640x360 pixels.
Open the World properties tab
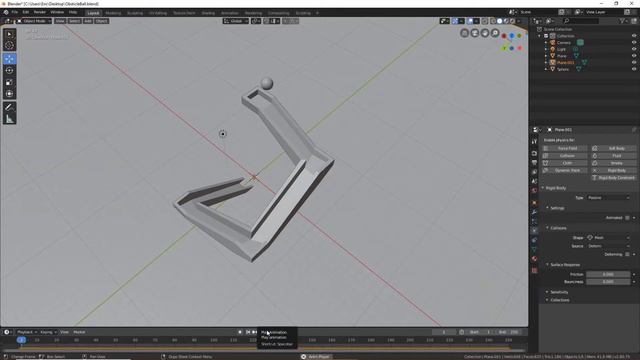(x=534, y=191)
